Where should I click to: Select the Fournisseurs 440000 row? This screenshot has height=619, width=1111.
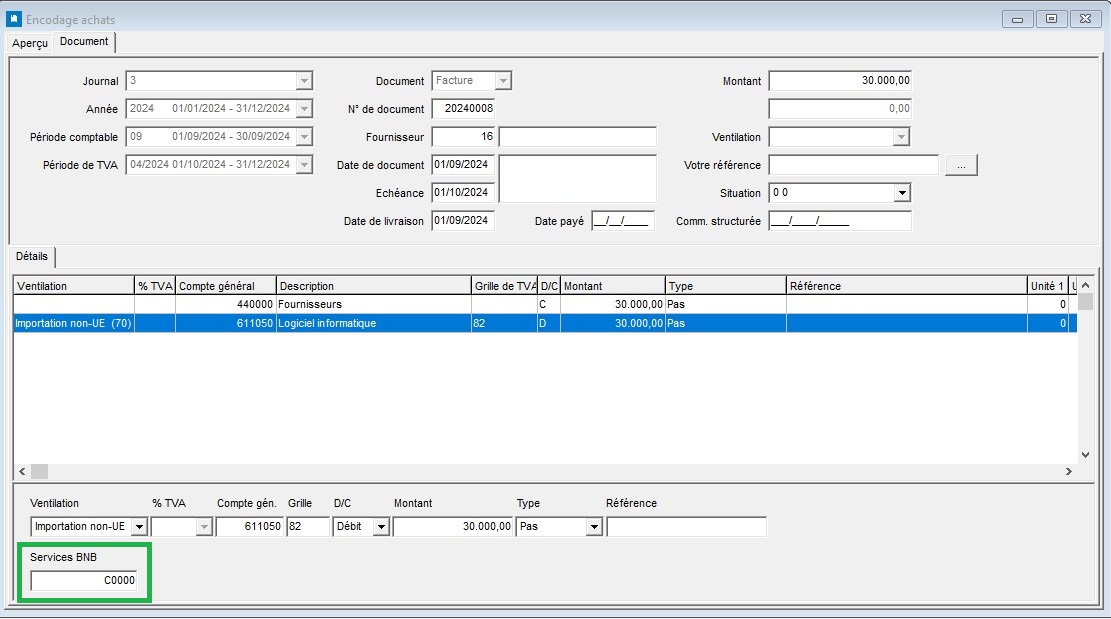(545, 305)
